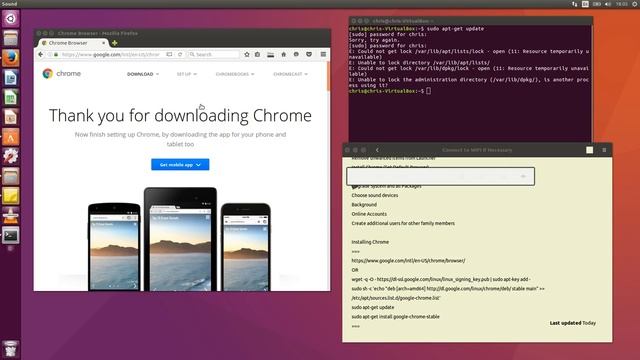640x360 pixels.
Task: Open the Firefox hamburger menu
Action: 323,54
